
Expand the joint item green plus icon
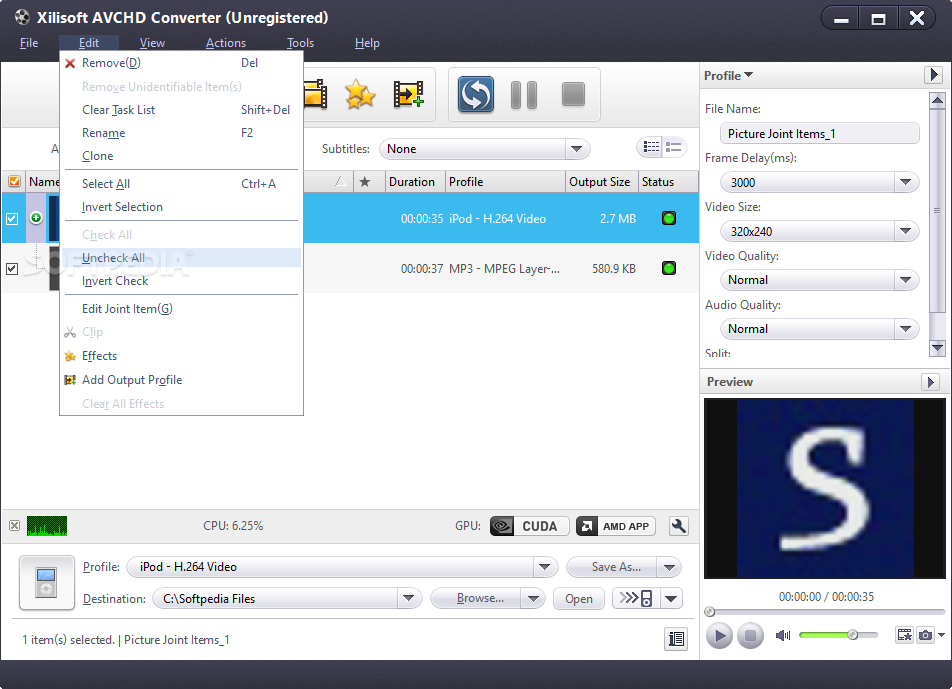point(36,217)
